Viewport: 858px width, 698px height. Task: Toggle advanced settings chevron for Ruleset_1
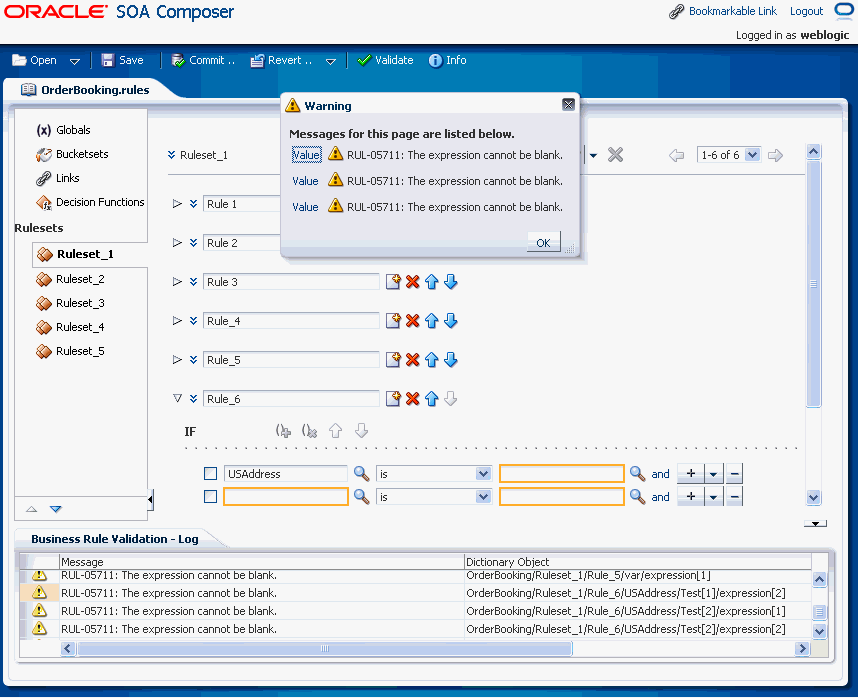point(172,155)
